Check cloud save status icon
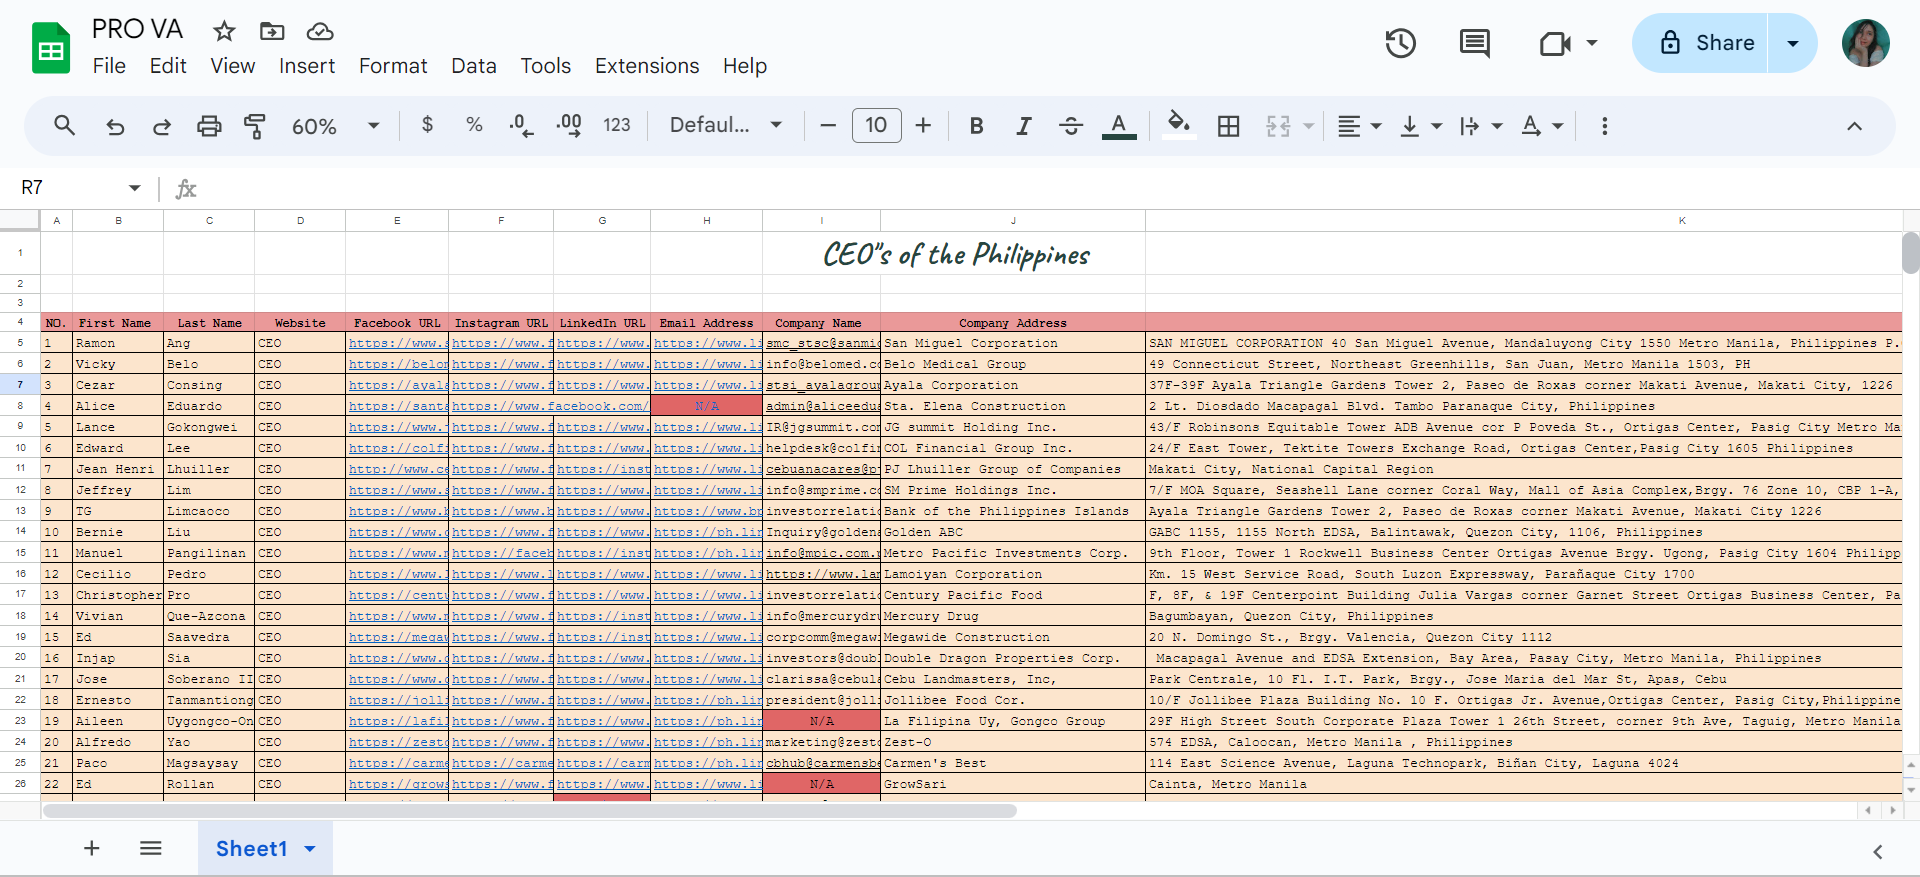The width and height of the screenshot is (1920, 877). click(x=320, y=31)
